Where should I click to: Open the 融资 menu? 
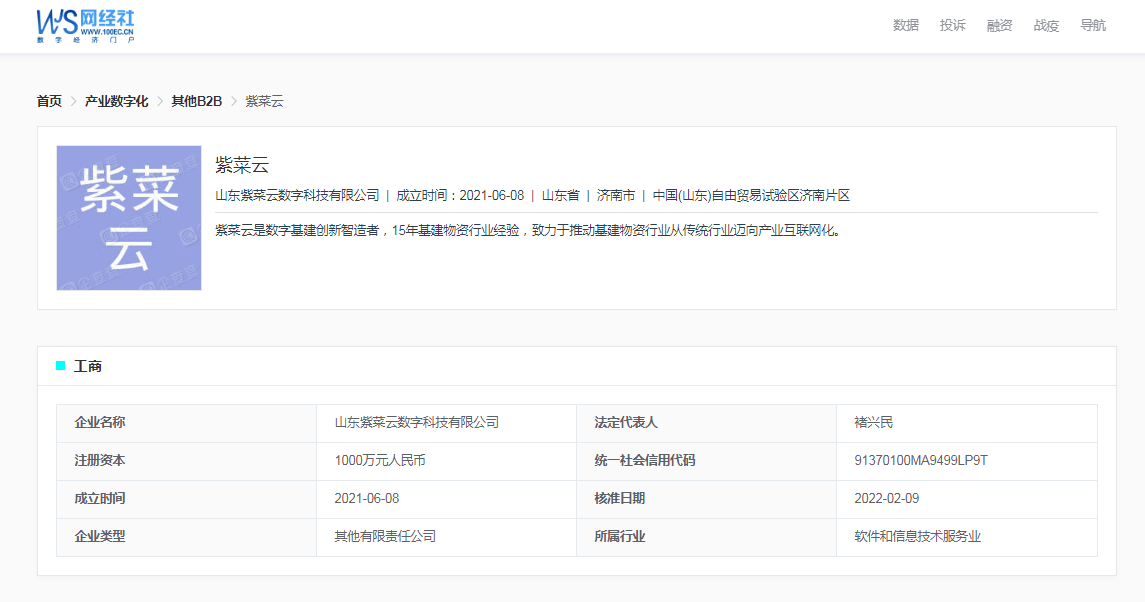pos(999,26)
